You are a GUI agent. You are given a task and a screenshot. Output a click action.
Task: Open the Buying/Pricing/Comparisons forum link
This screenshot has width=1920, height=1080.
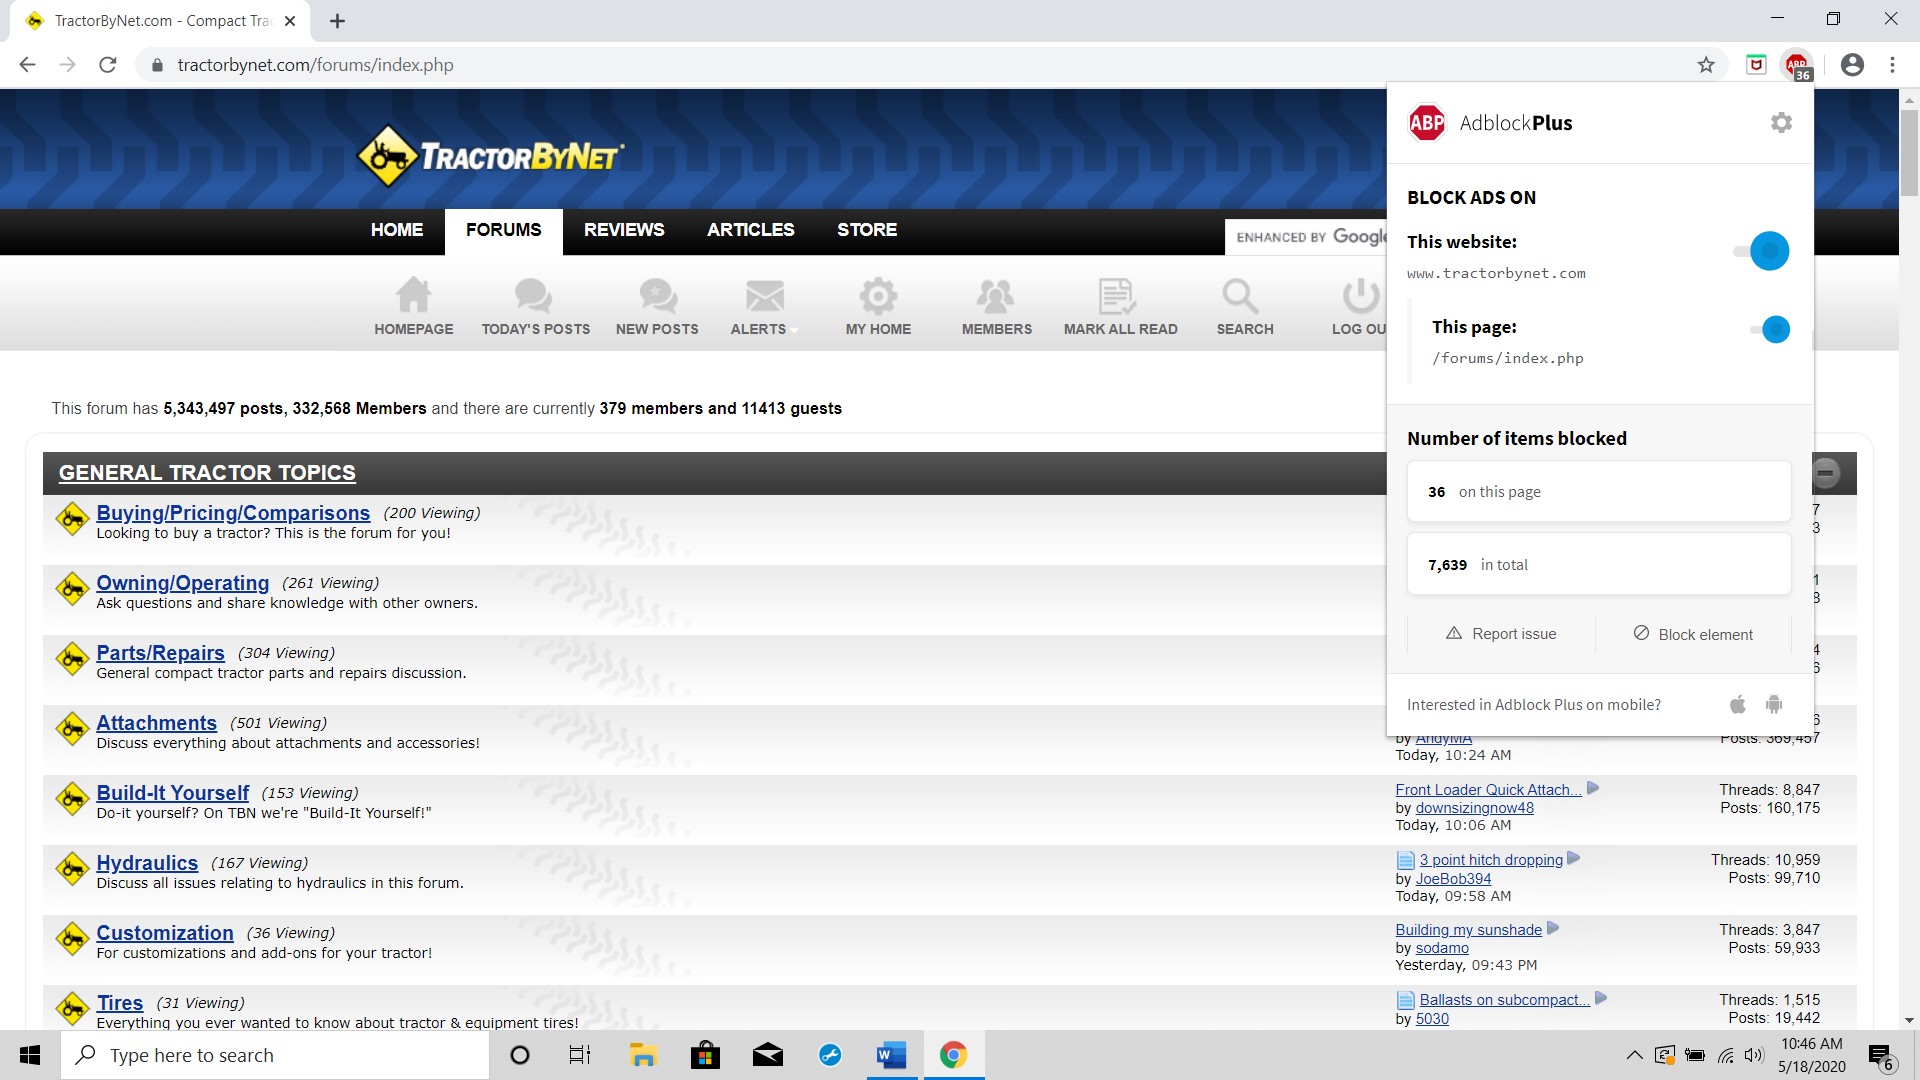233,513
